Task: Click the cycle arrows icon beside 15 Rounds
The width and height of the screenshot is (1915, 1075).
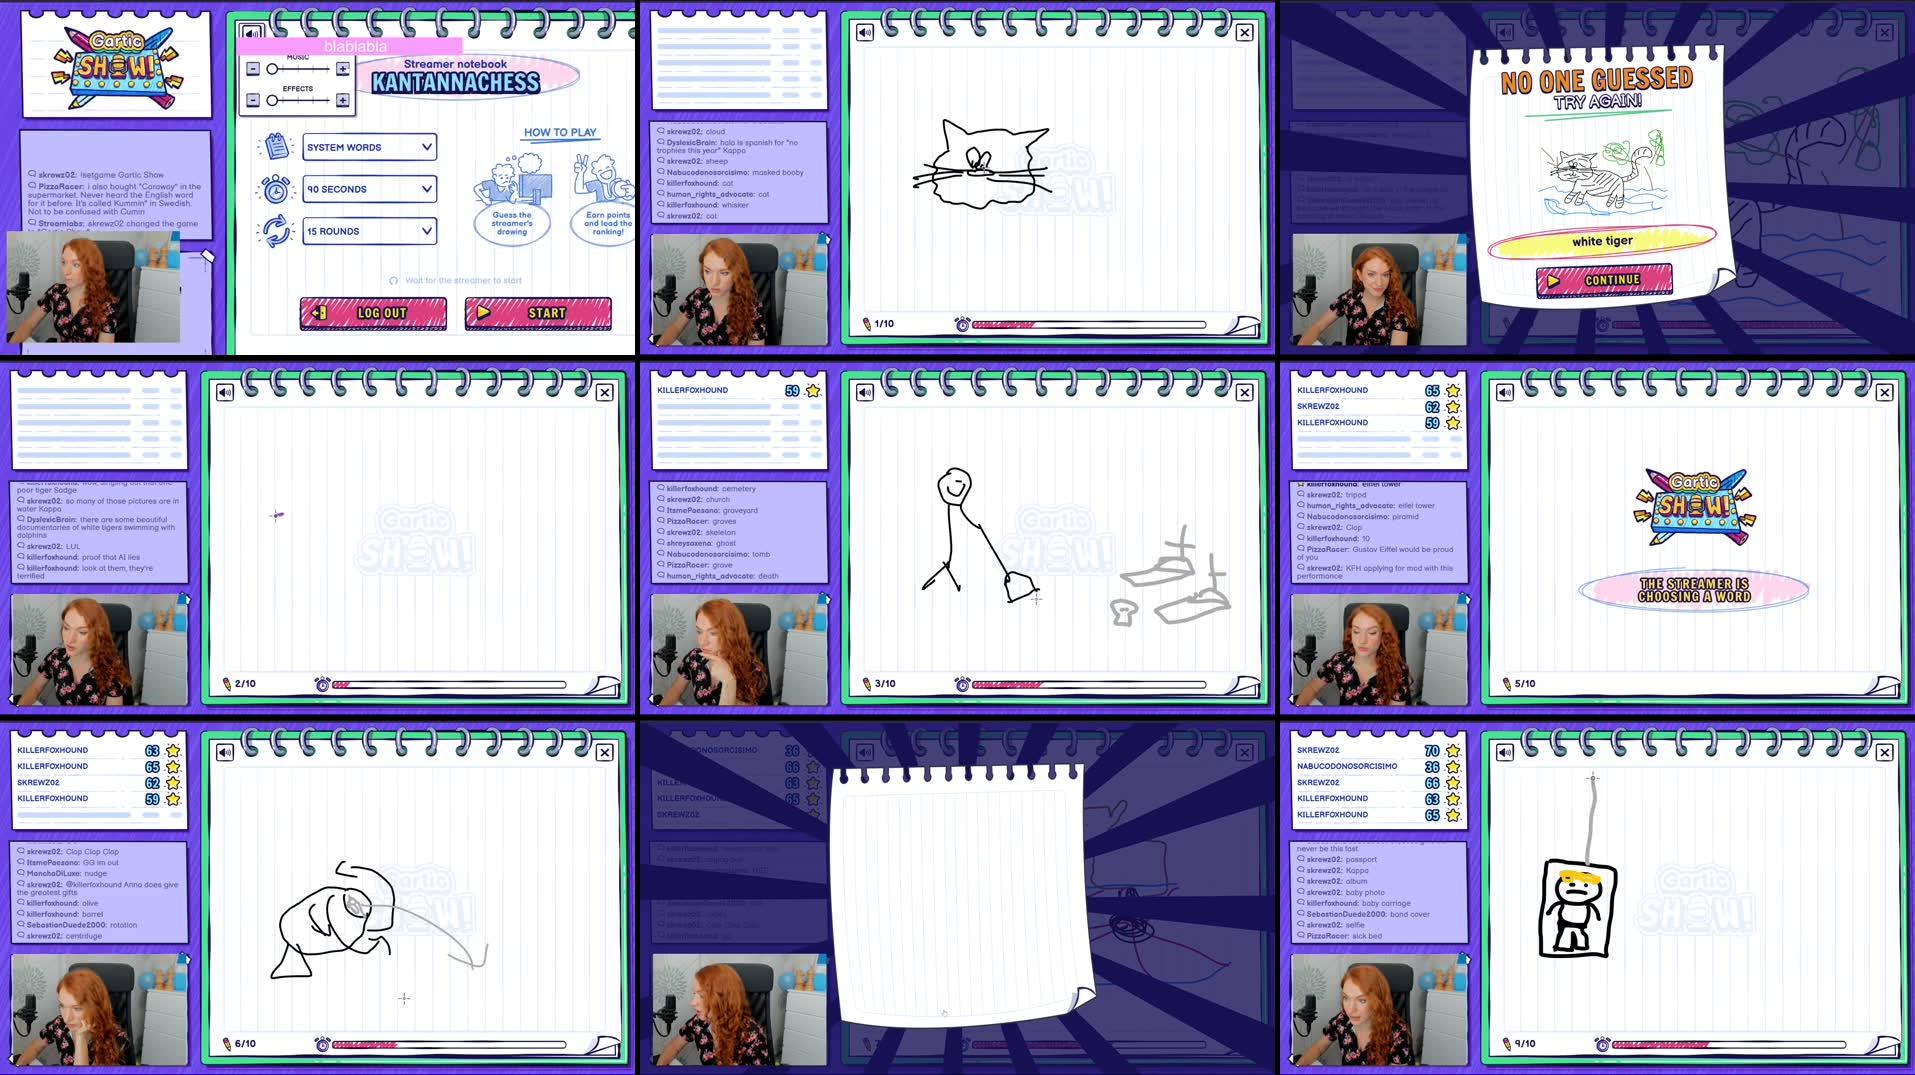Action: pyautogui.click(x=275, y=231)
